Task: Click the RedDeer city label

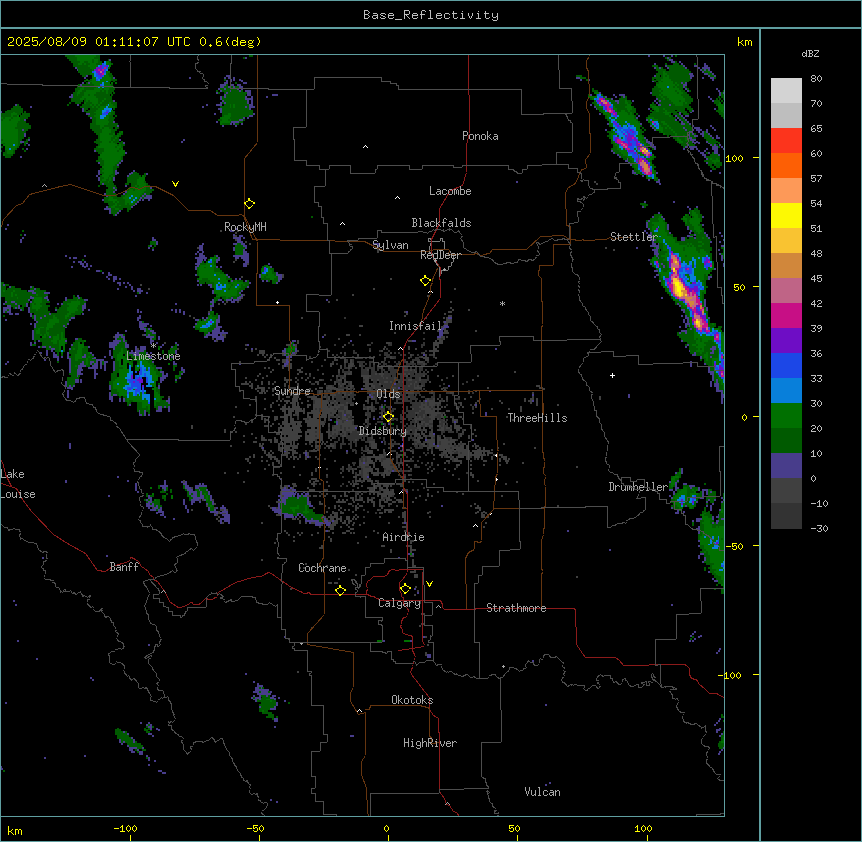Action: 440,255
